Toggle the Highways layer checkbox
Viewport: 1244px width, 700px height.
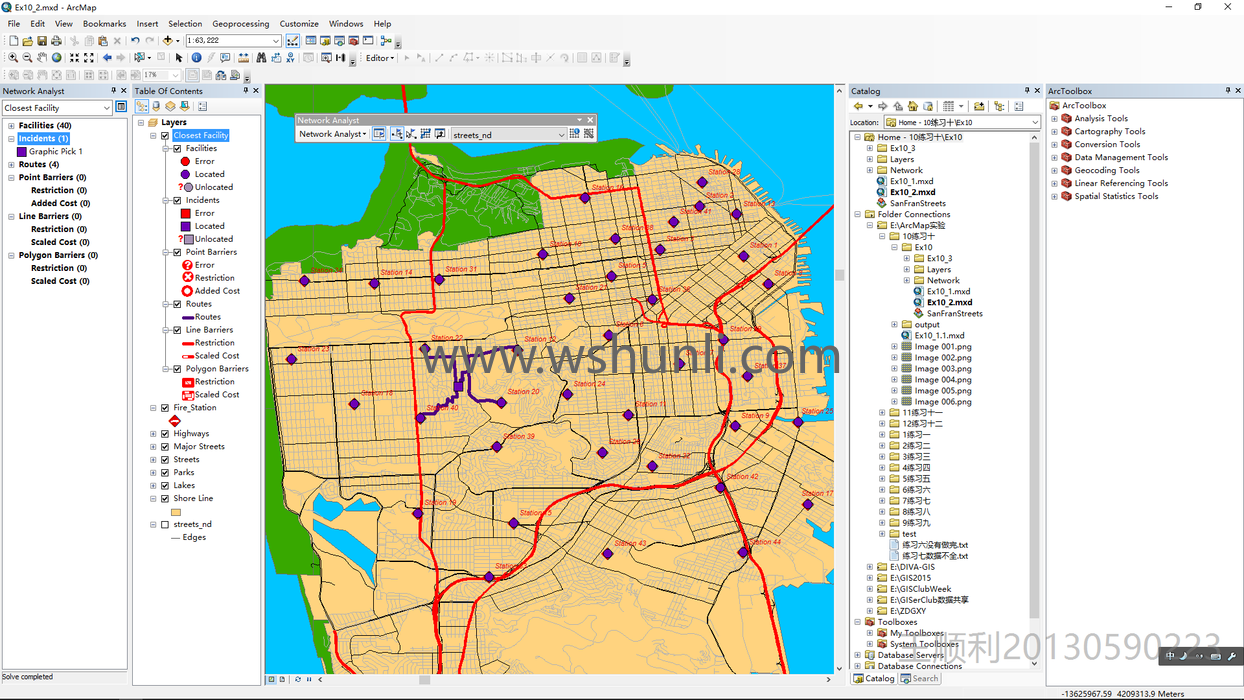tap(165, 434)
